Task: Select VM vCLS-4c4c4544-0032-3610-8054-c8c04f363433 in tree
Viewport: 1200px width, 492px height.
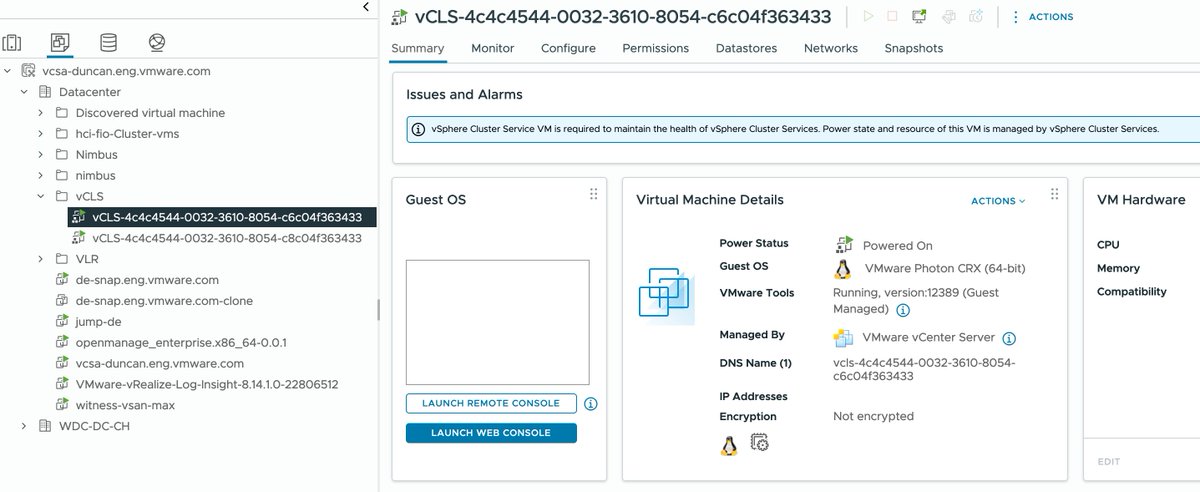Action: tap(226, 239)
